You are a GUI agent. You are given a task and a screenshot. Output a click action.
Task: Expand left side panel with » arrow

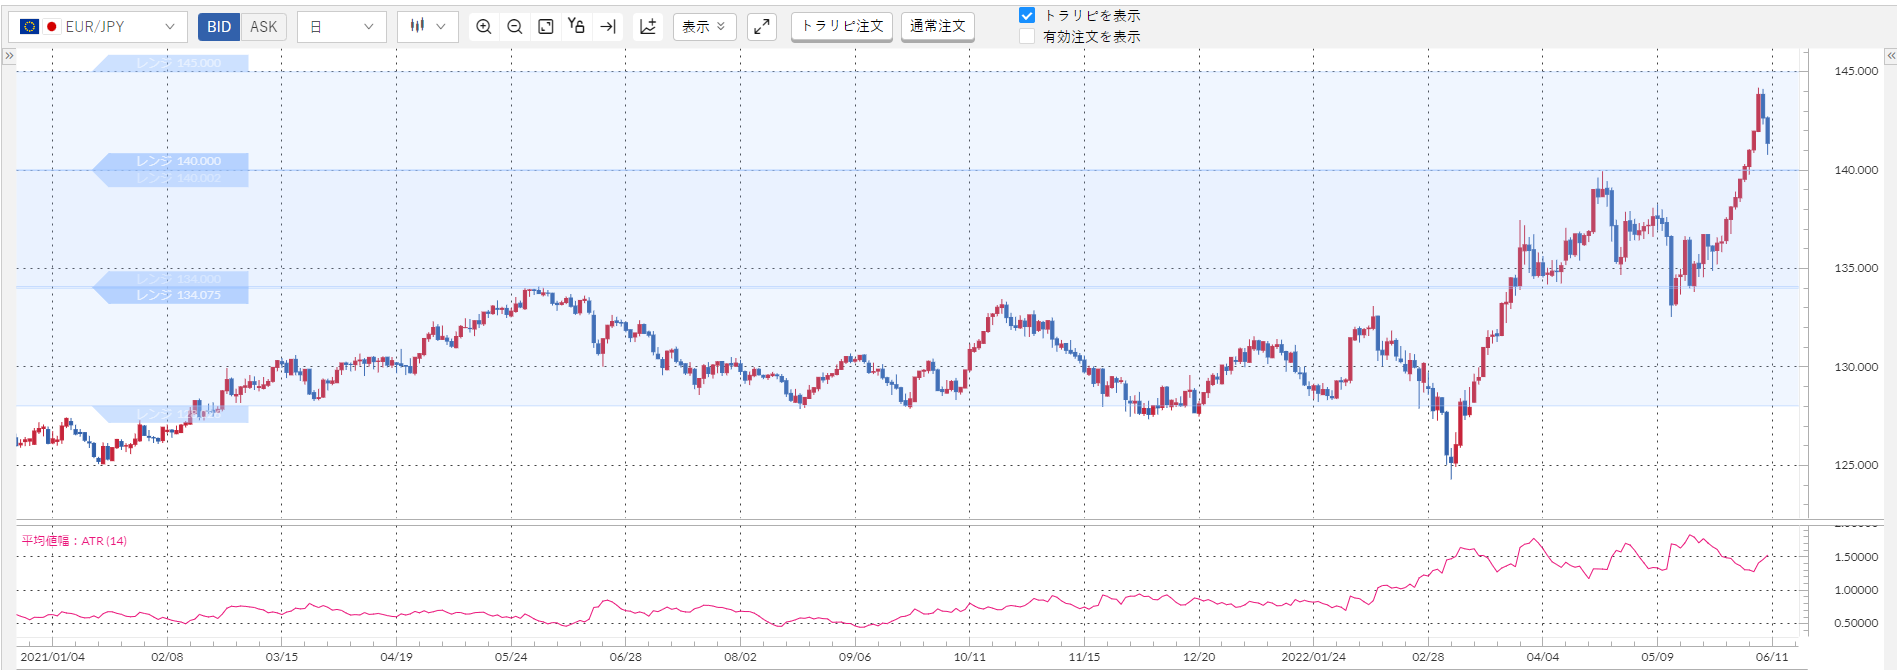click(9, 56)
